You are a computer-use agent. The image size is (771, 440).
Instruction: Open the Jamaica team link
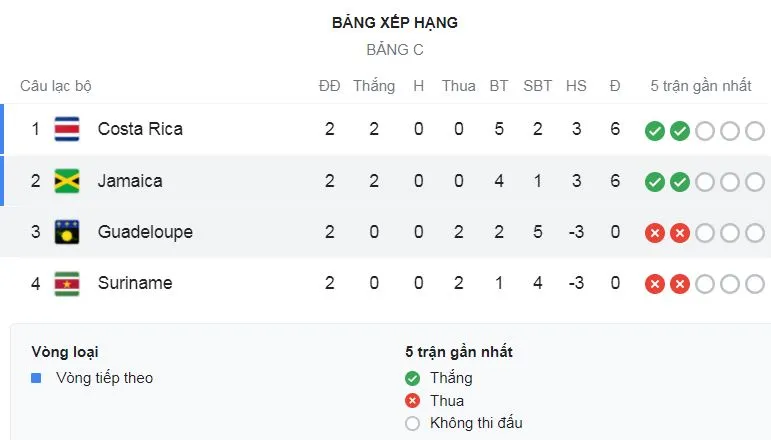click(130, 181)
